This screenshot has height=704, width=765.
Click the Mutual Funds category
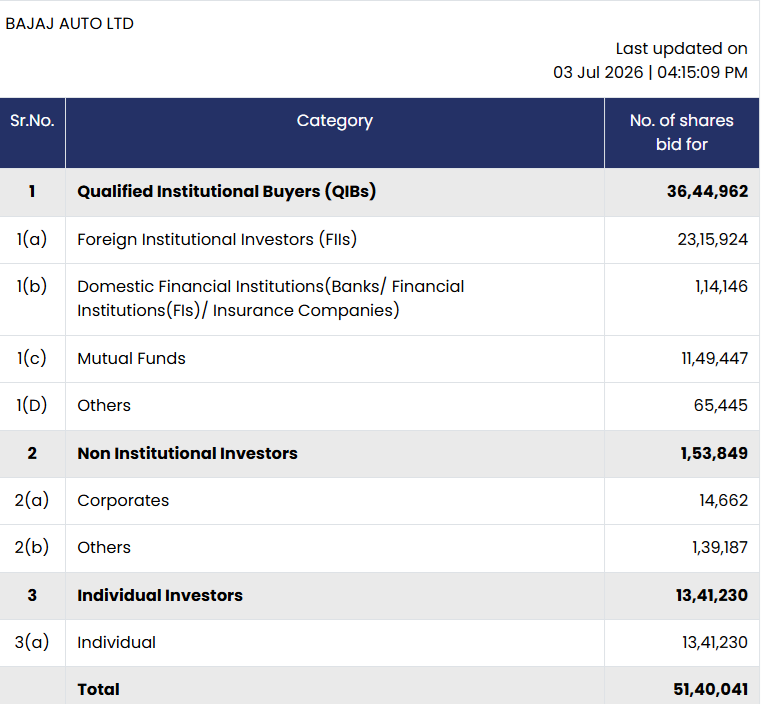click(x=131, y=359)
